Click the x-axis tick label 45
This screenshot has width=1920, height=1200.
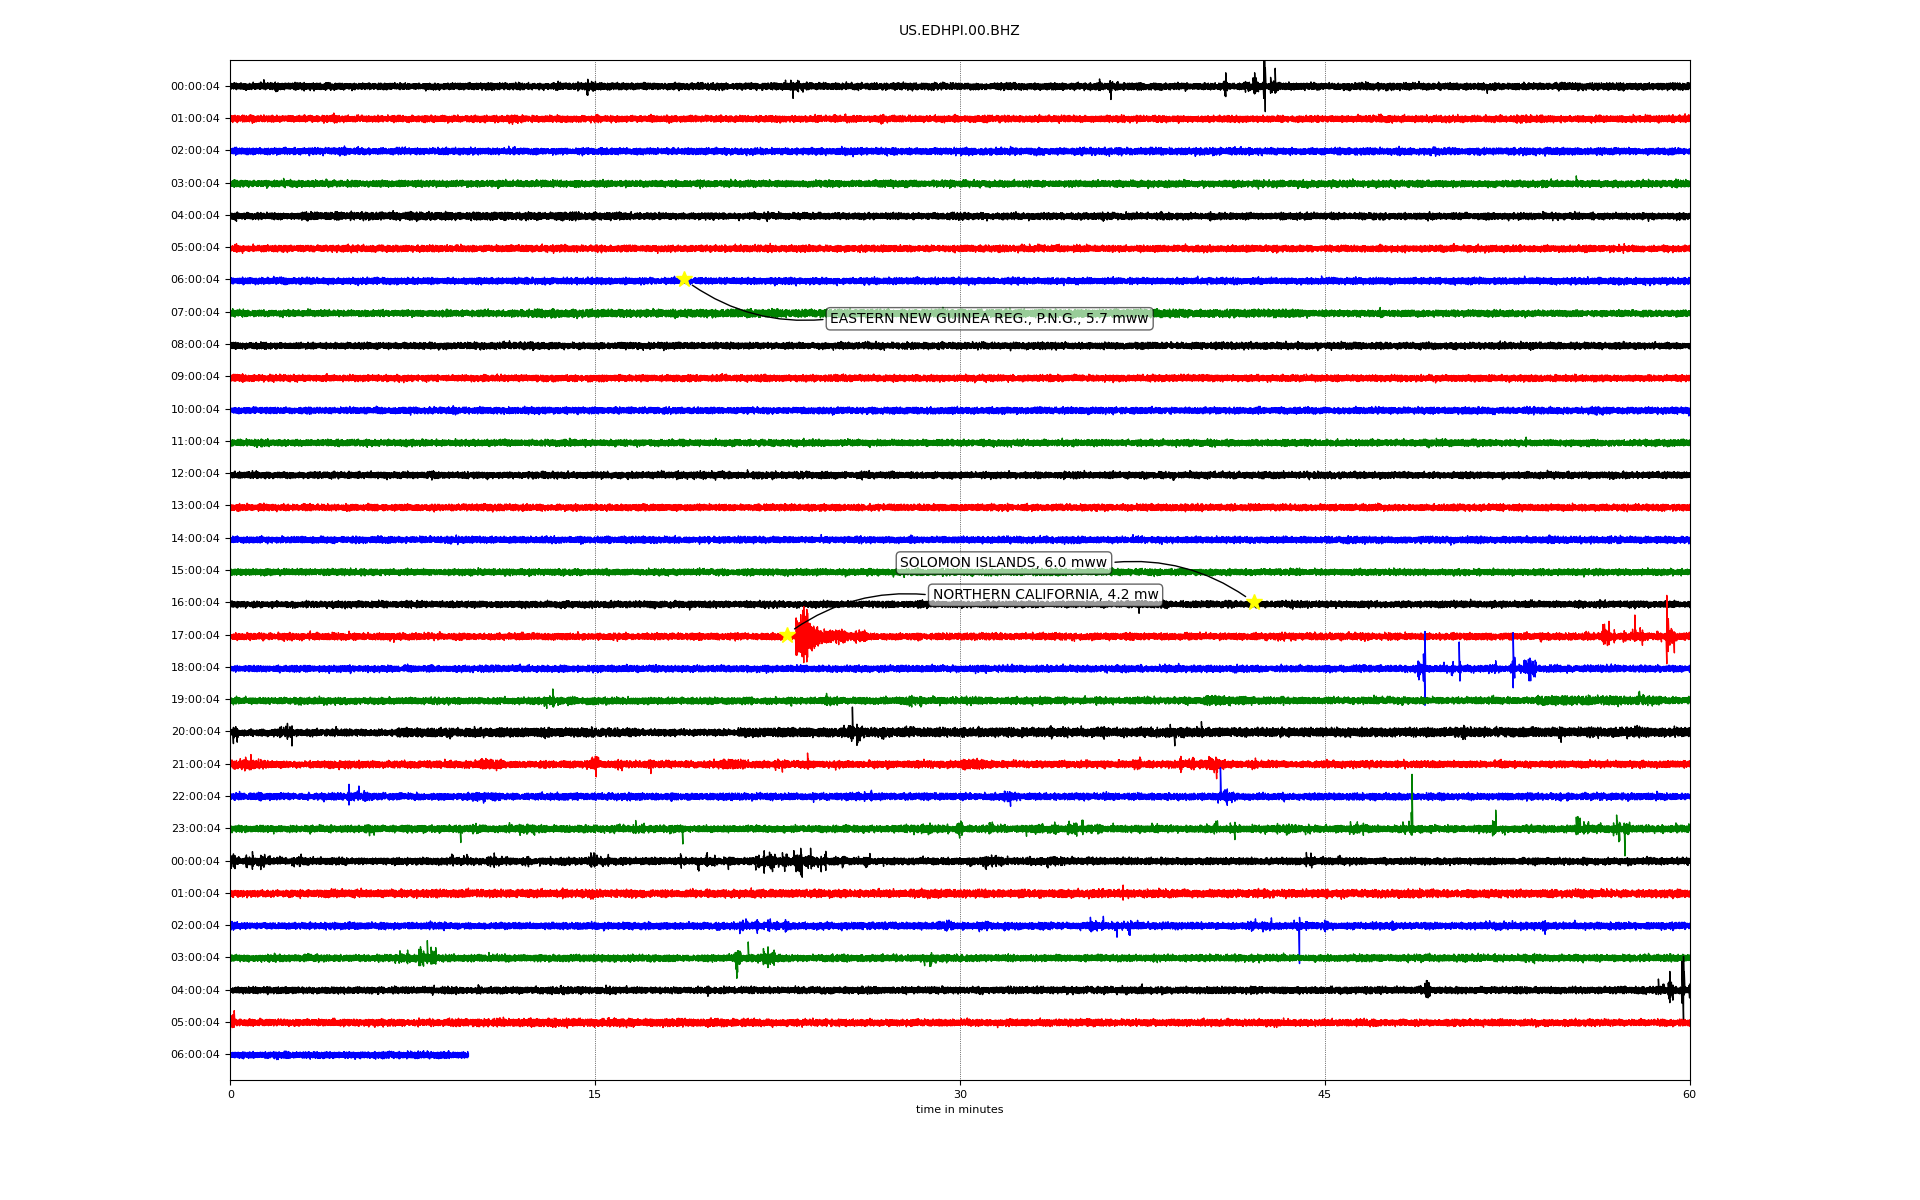coord(1325,1094)
